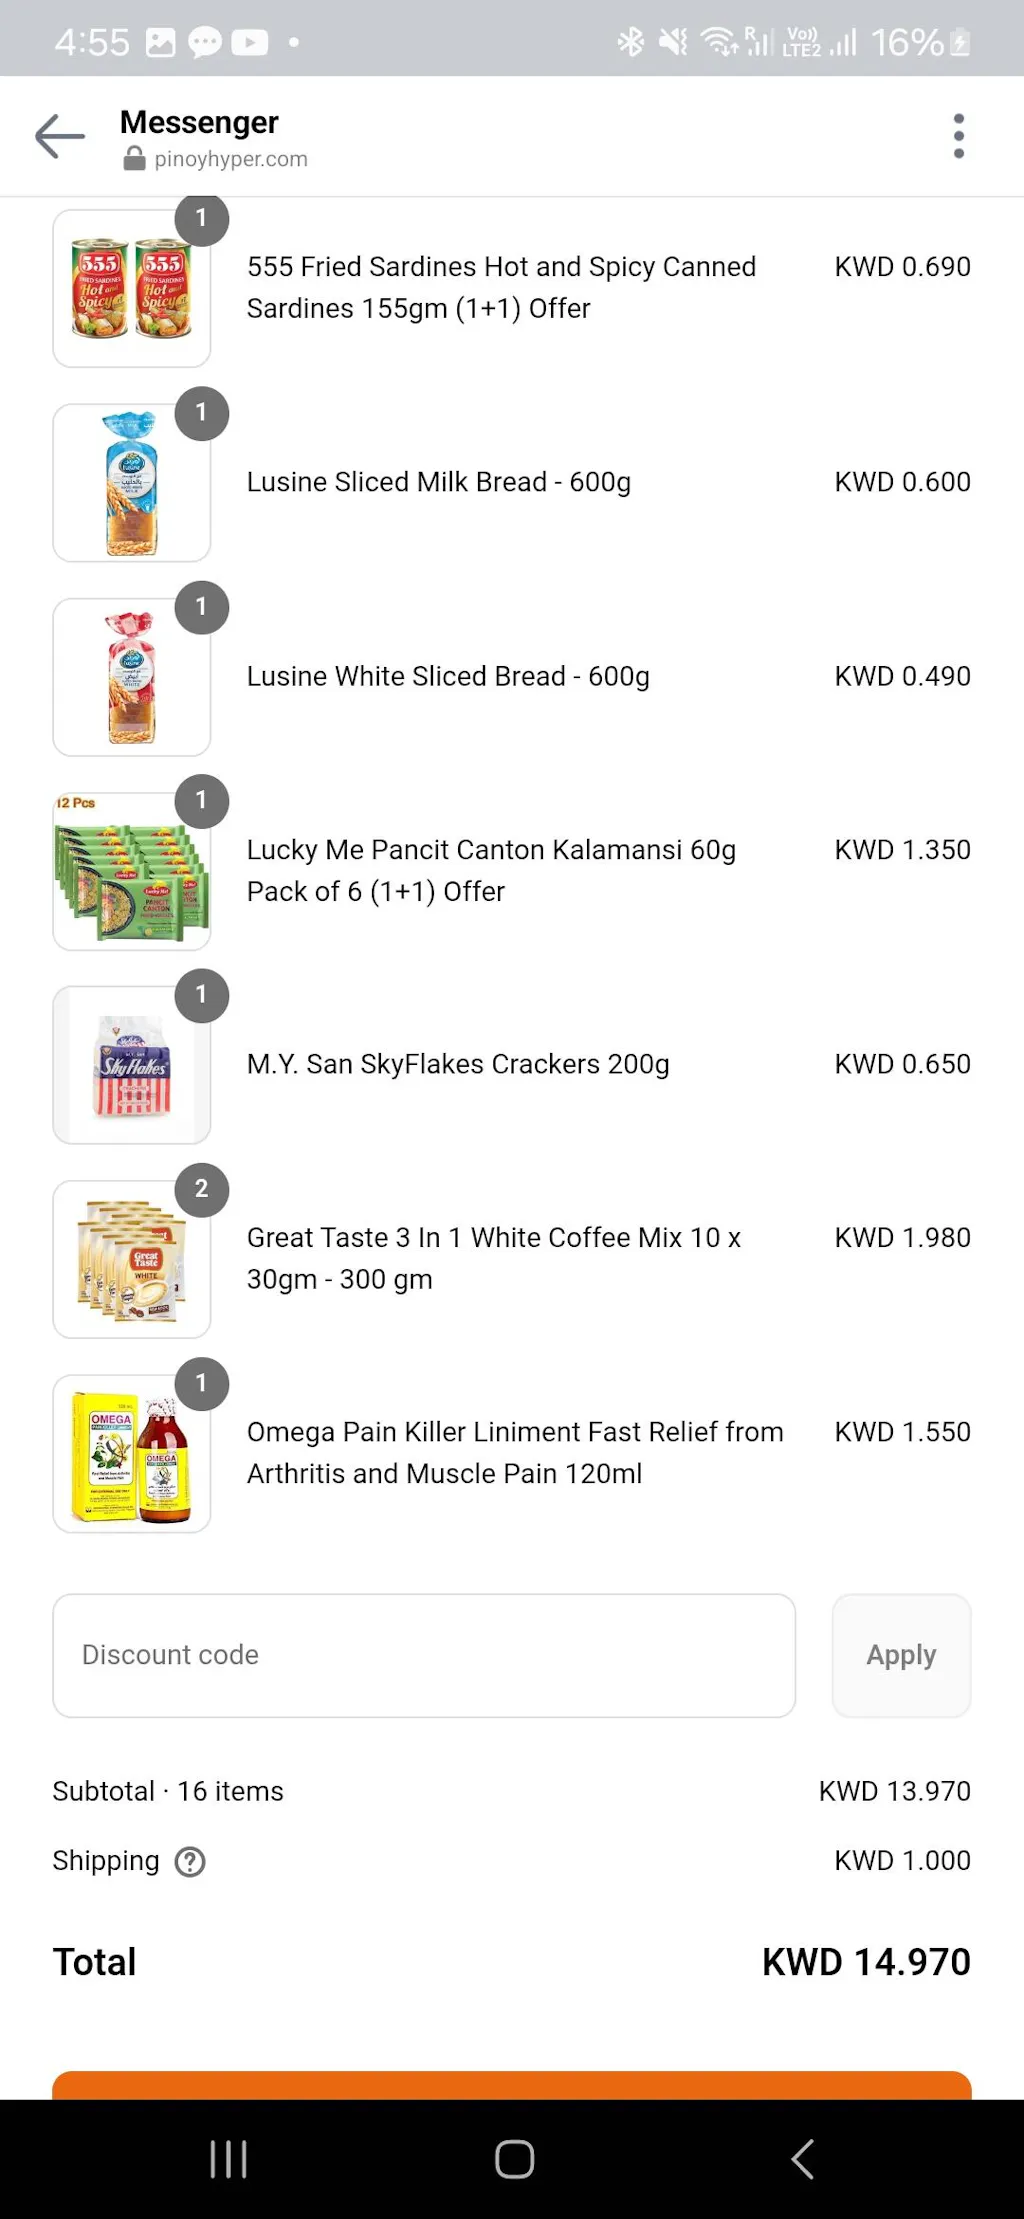The width and height of the screenshot is (1024, 2219).
Task: Tap the 555 Fried Sardines product thumbnail
Action: pos(132,289)
